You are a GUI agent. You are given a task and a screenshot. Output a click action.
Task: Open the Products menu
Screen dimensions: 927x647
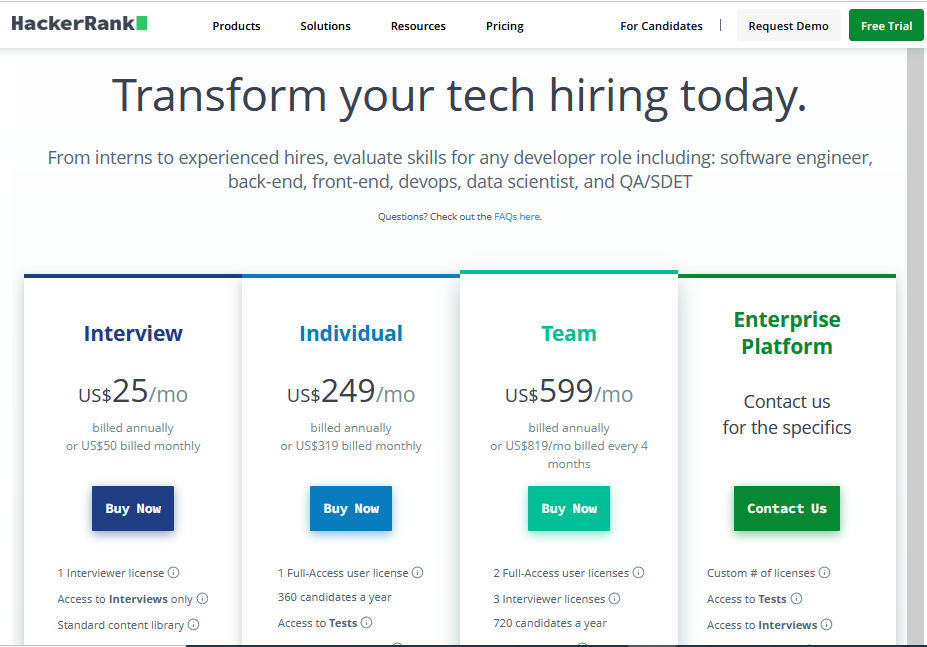pyautogui.click(x=236, y=26)
